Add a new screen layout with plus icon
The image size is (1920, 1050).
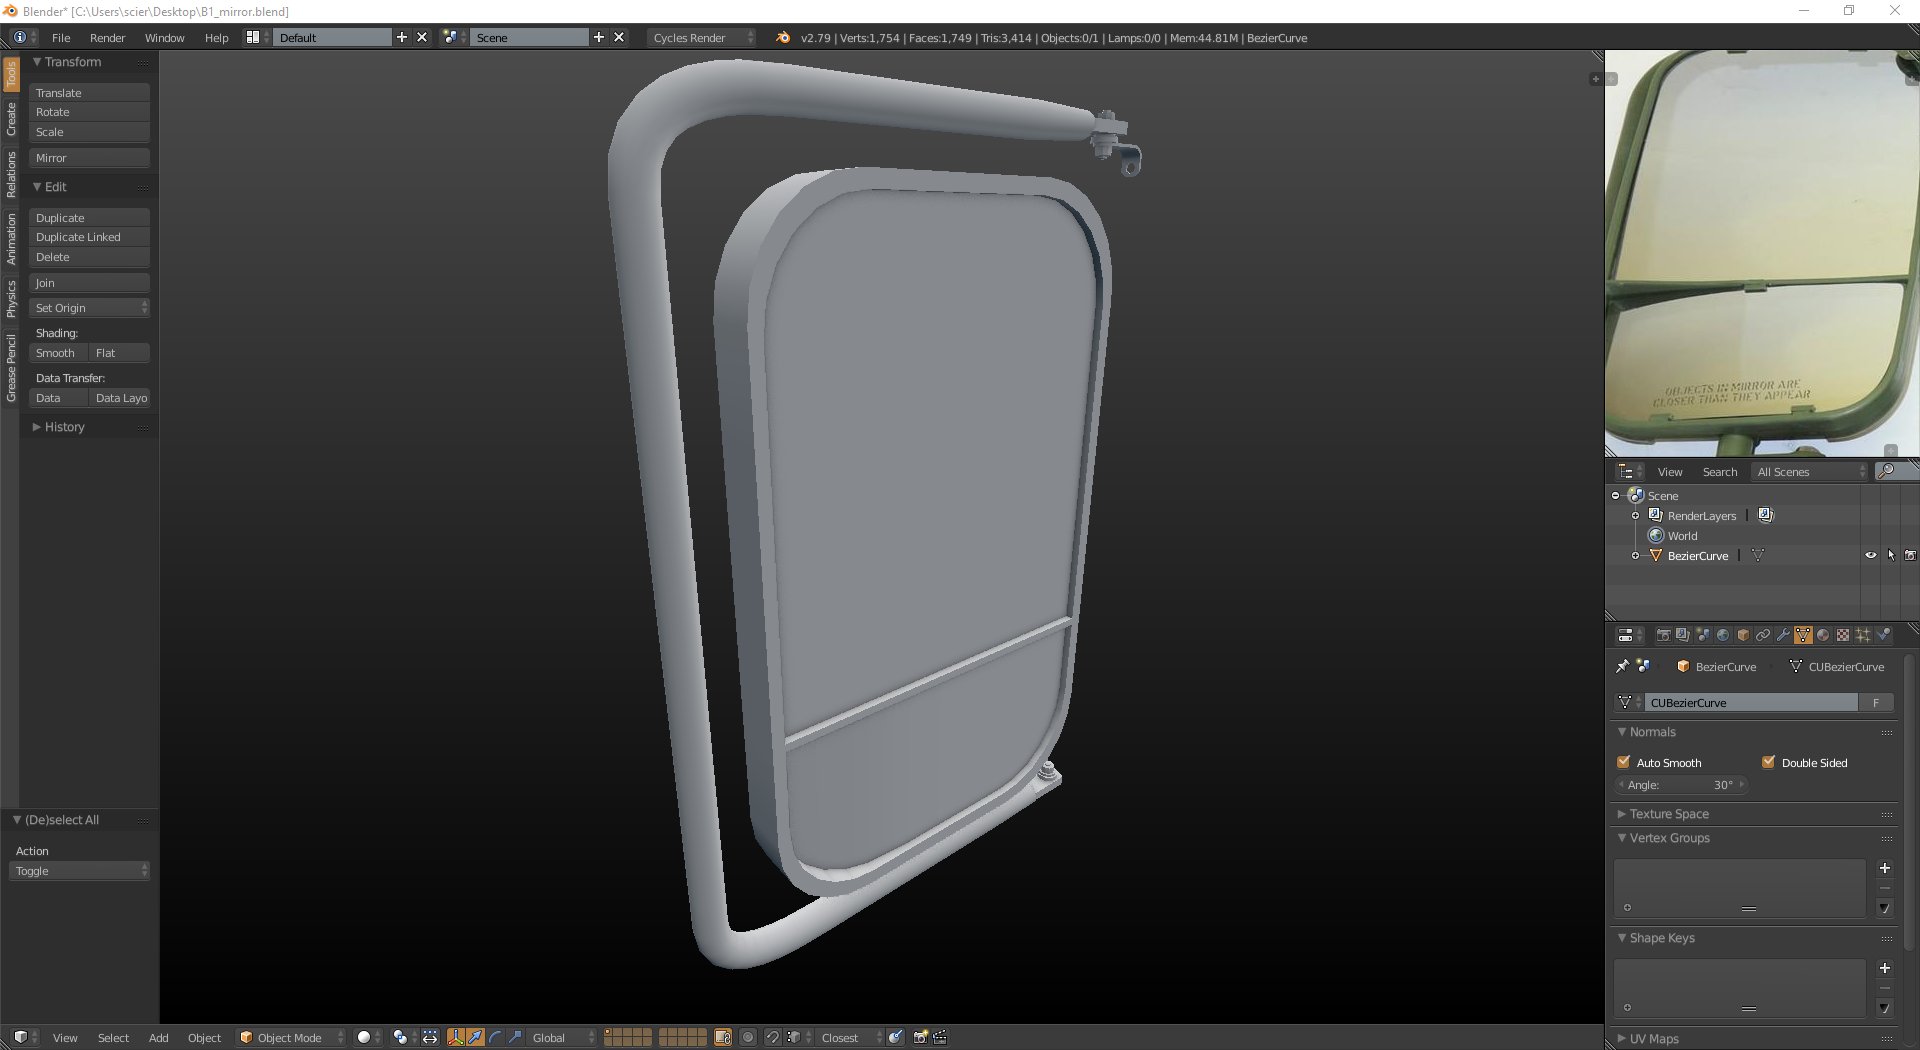pos(402,37)
